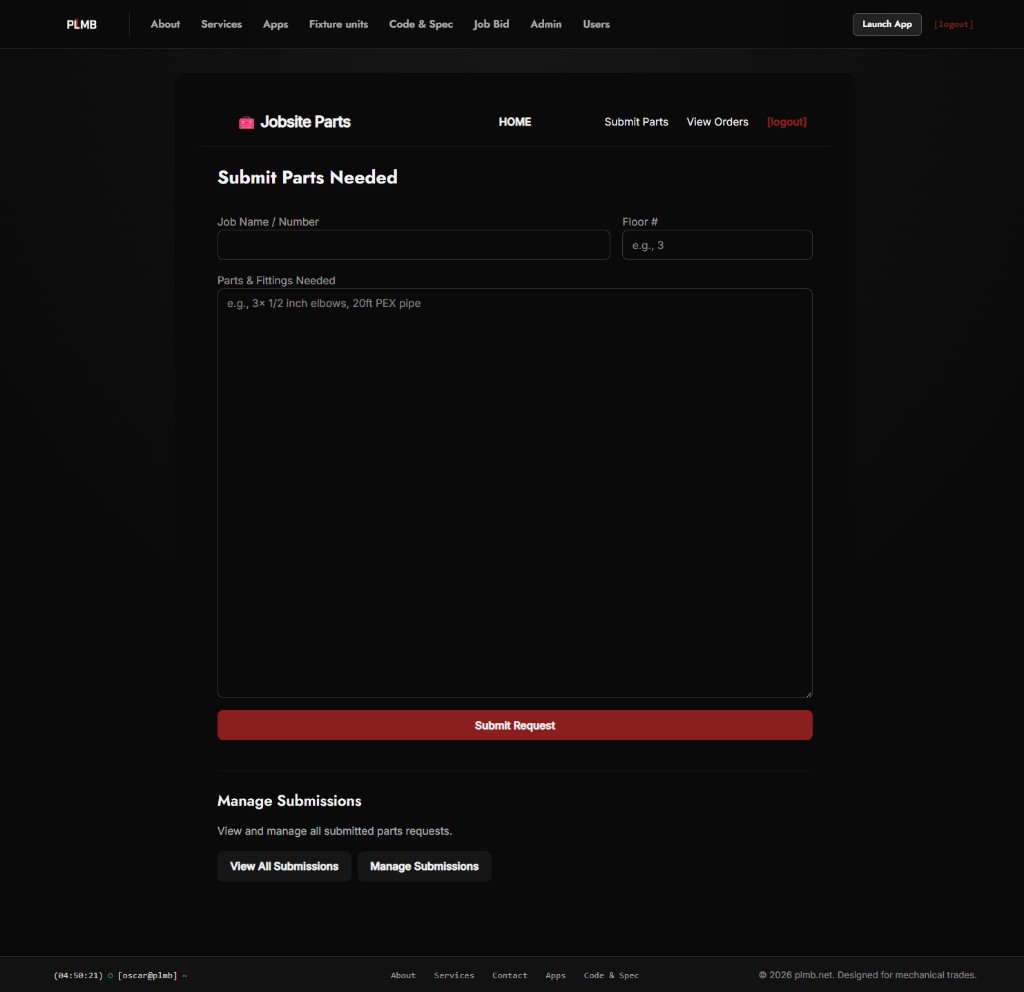
Task: Click the Job Name / Number field
Action: pyautogui.click(x=413, y=245)
